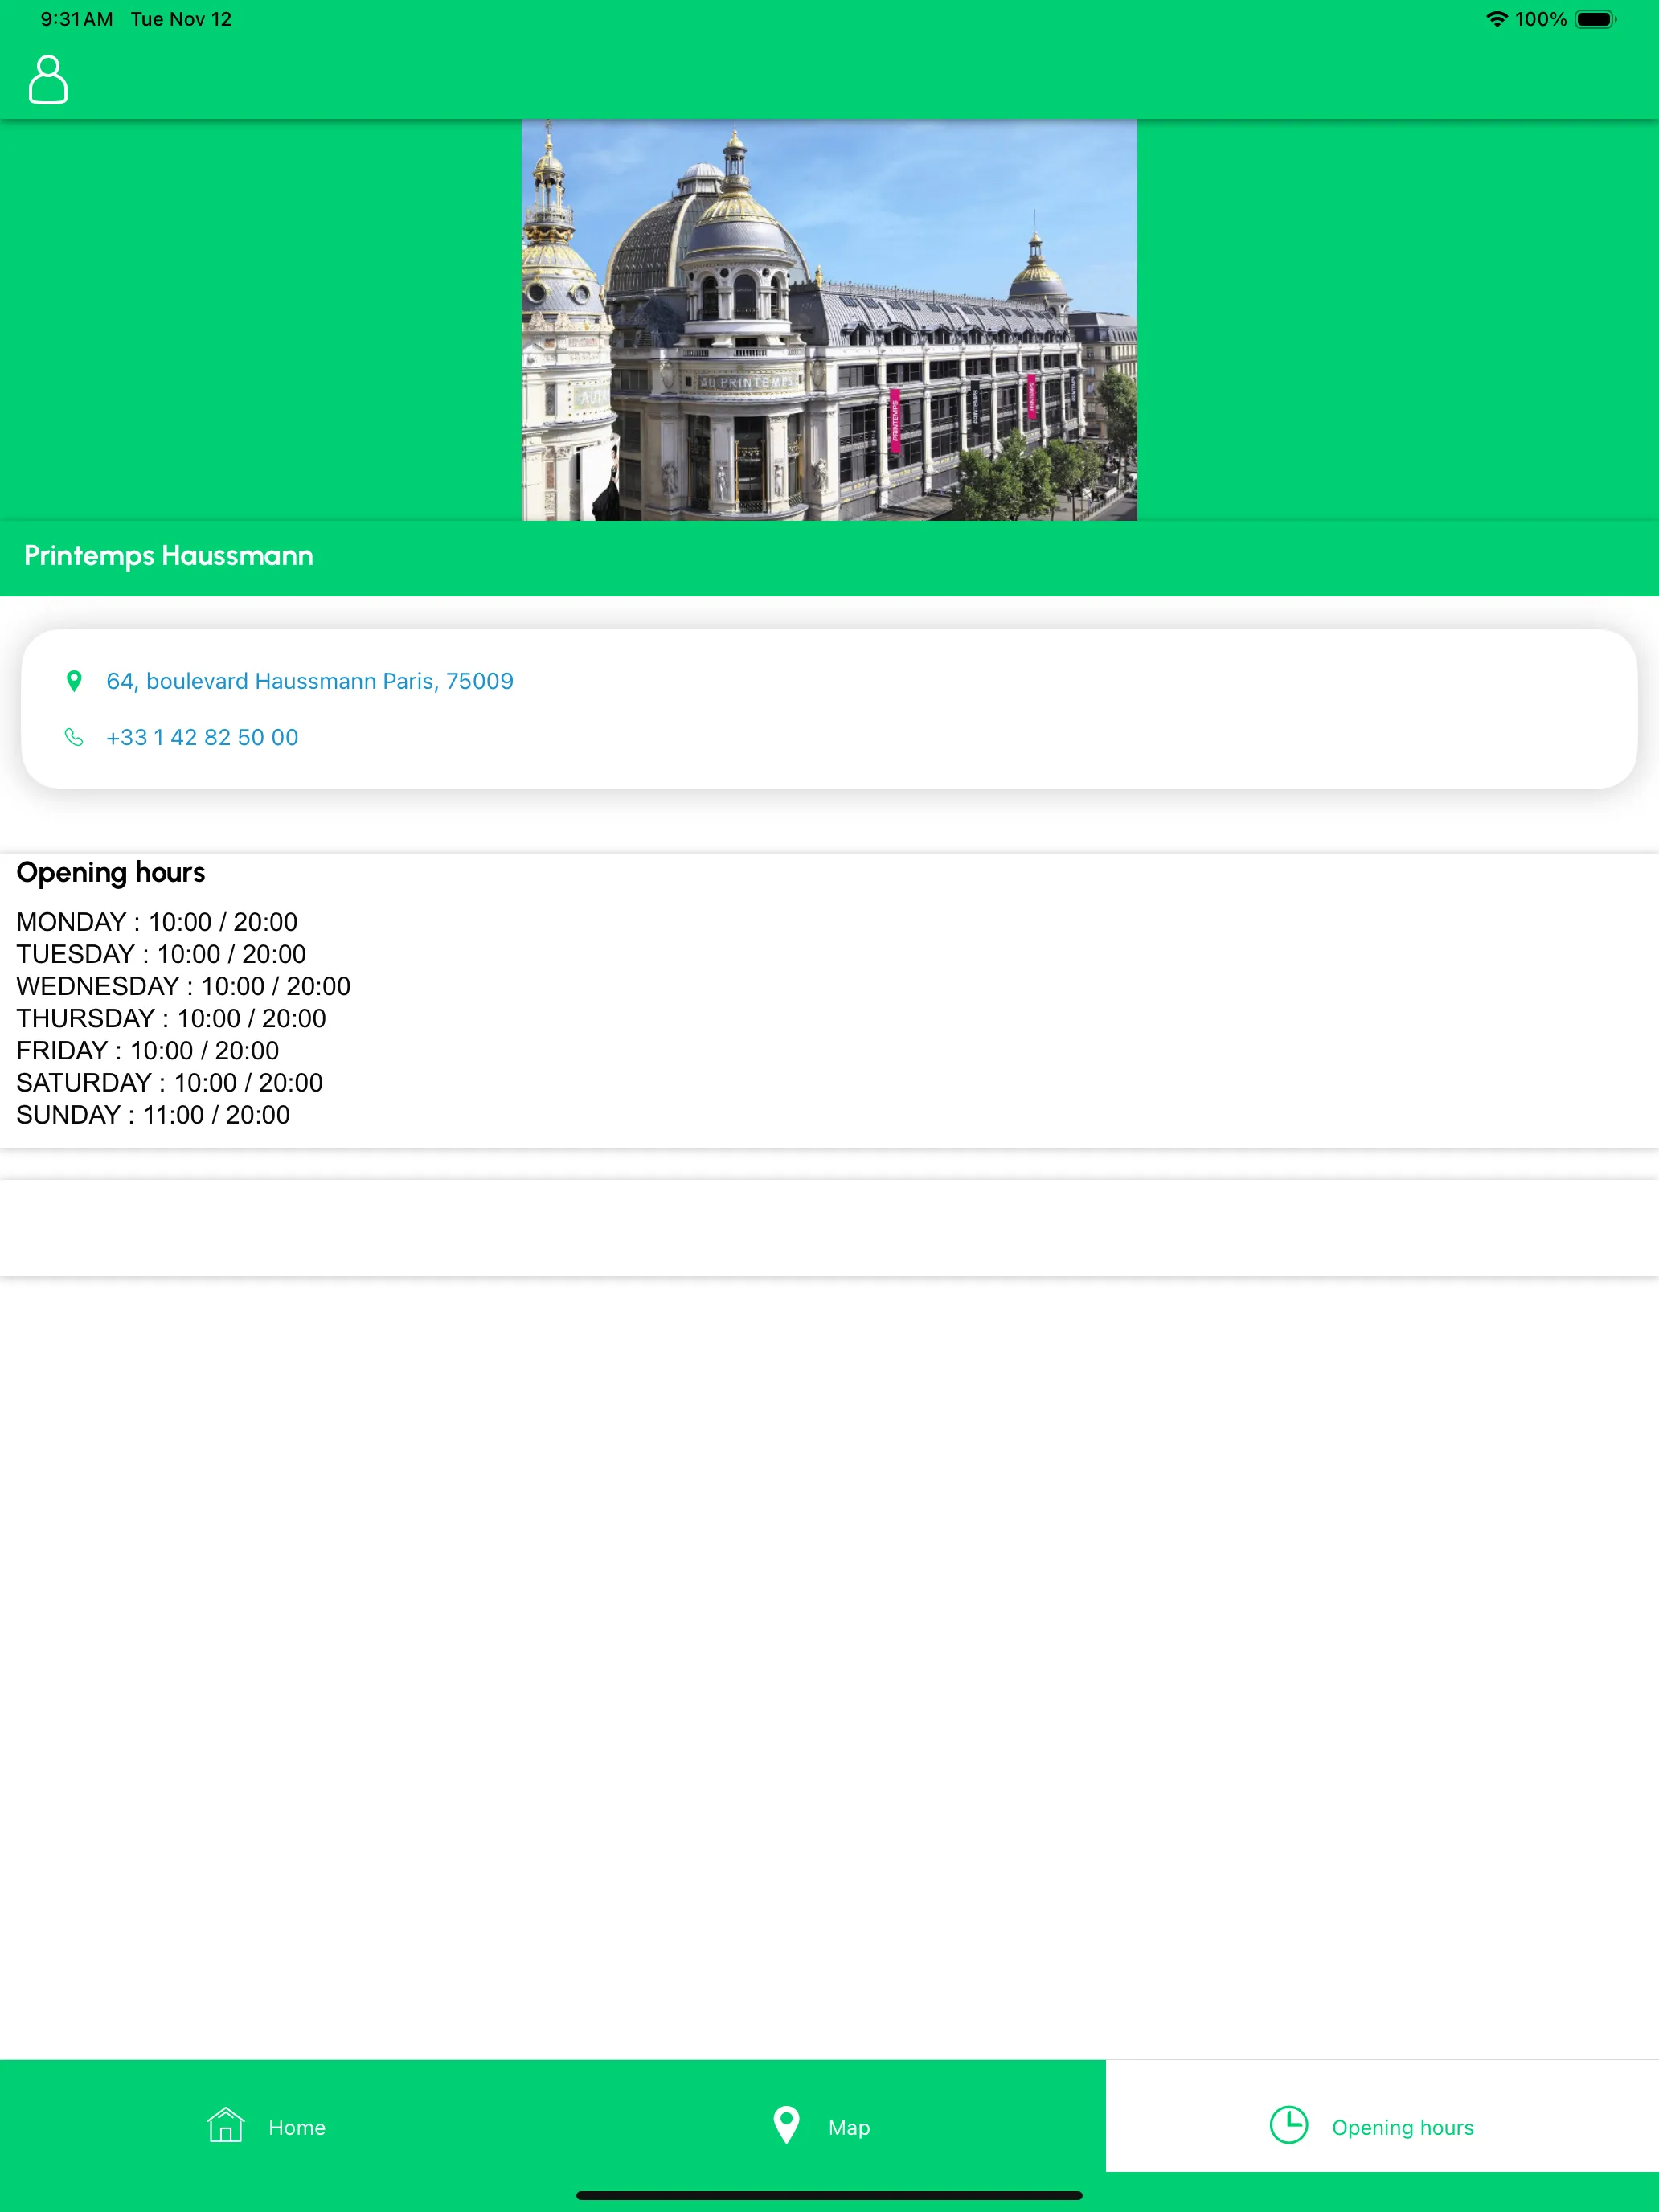Tap the Wi-Fi status icon
Screen dimensions: 1659x2212
coord(1496,19)
